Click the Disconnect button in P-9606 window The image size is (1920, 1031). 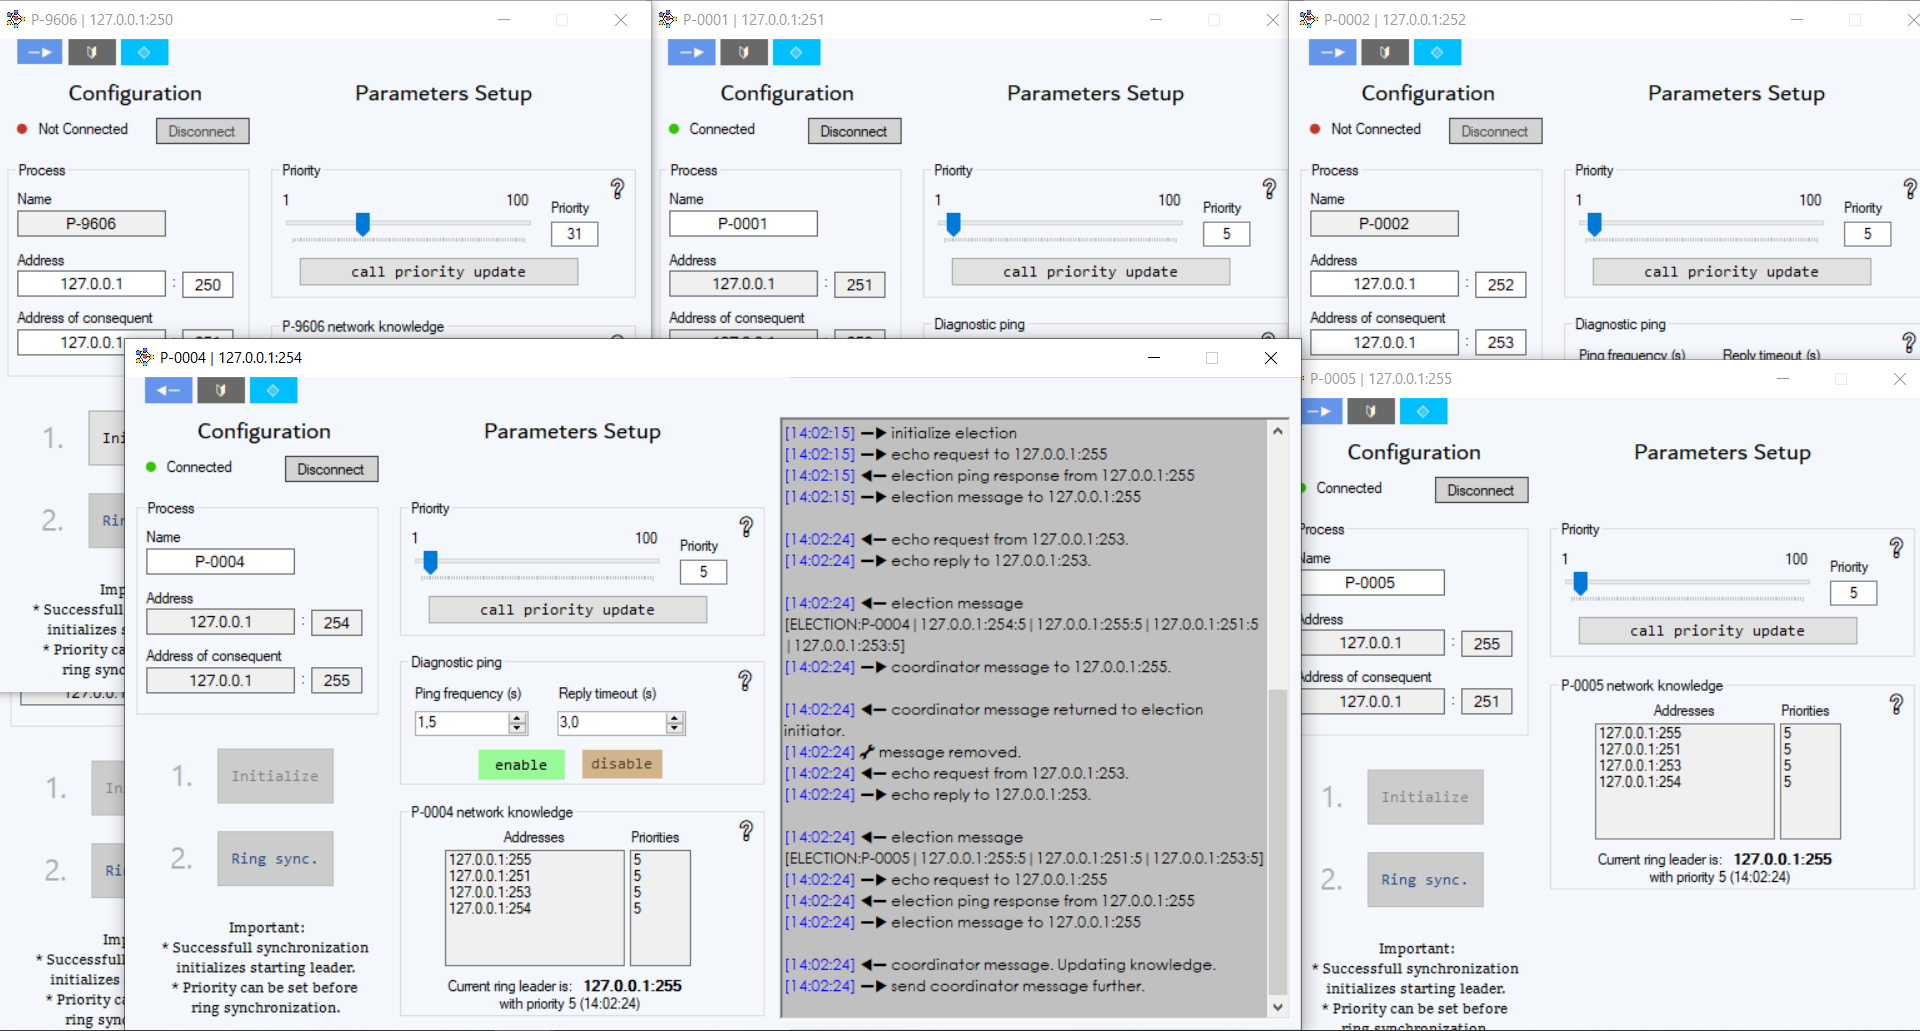coord(202,131)
